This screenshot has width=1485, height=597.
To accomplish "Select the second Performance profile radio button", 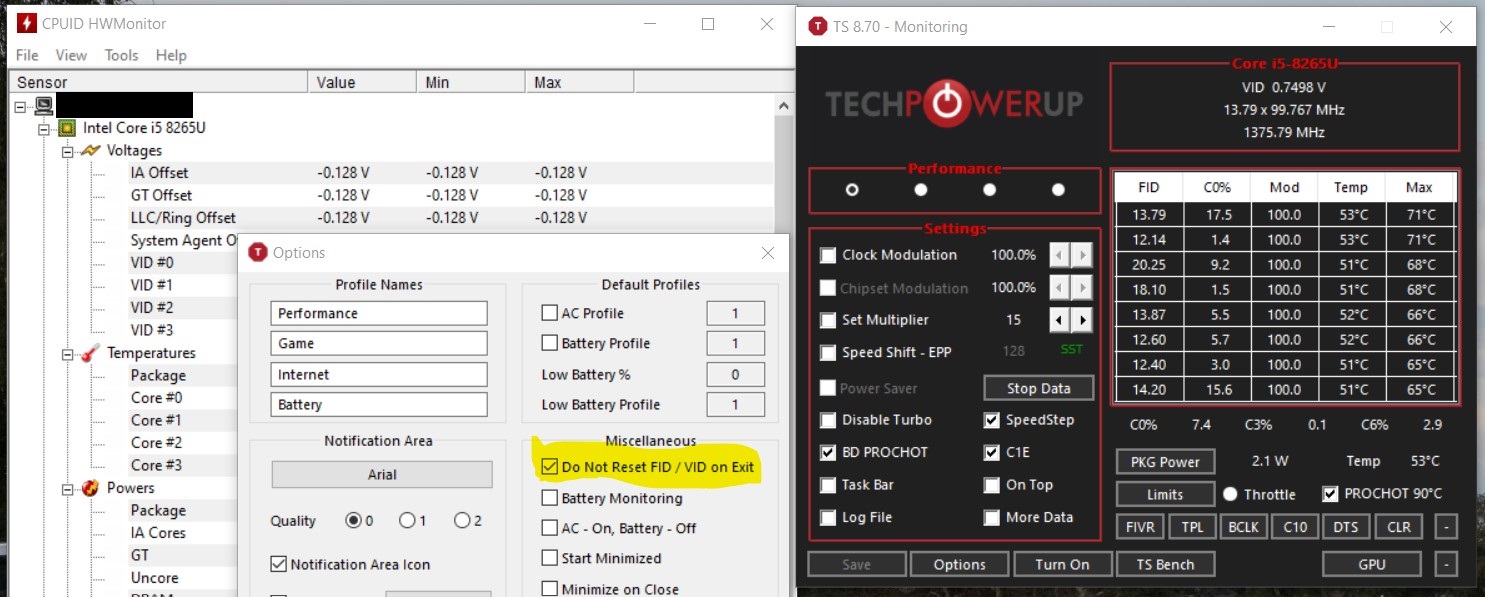I will (x=921, y=190).
